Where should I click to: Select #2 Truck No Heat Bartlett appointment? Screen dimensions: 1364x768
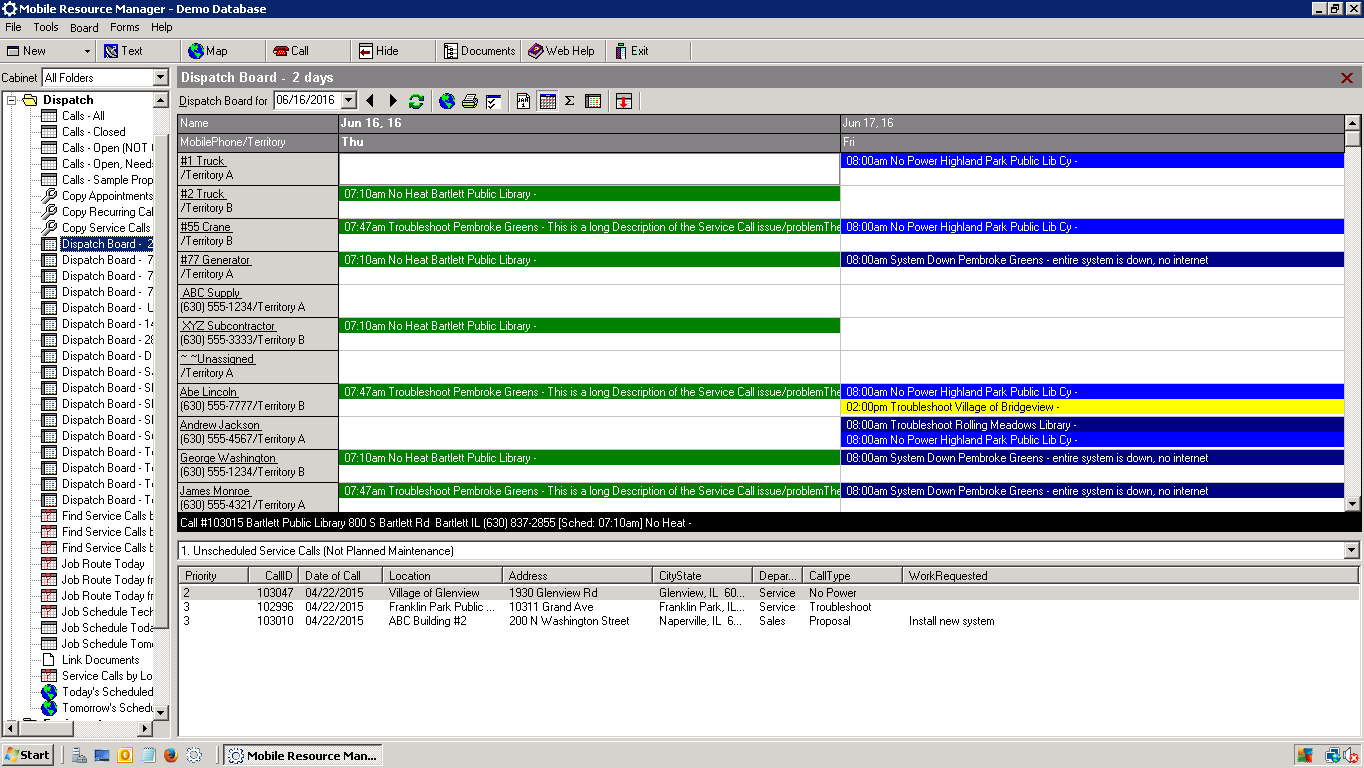click(590, 194)
